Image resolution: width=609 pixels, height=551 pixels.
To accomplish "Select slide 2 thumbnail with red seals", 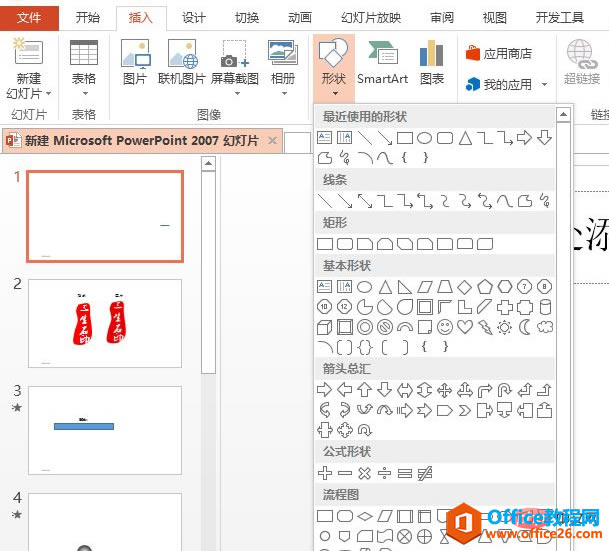I will click(105, 323).
